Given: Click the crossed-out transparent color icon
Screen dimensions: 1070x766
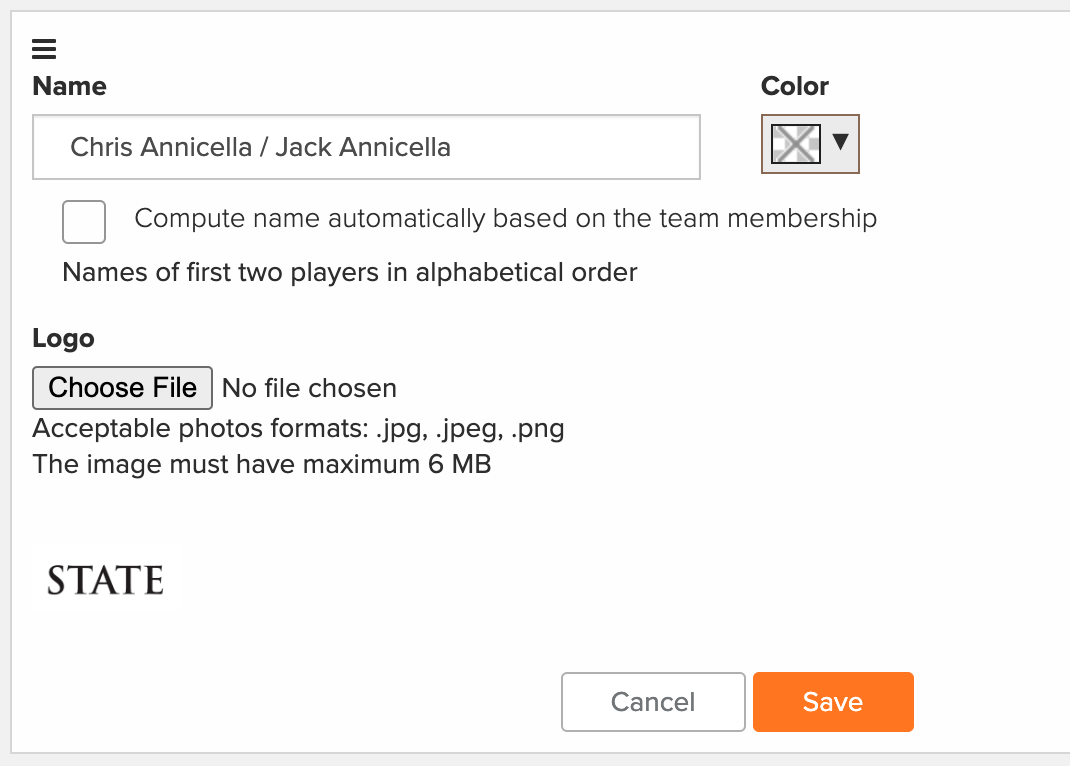Looking at the screenshot, I should [796, 144].
